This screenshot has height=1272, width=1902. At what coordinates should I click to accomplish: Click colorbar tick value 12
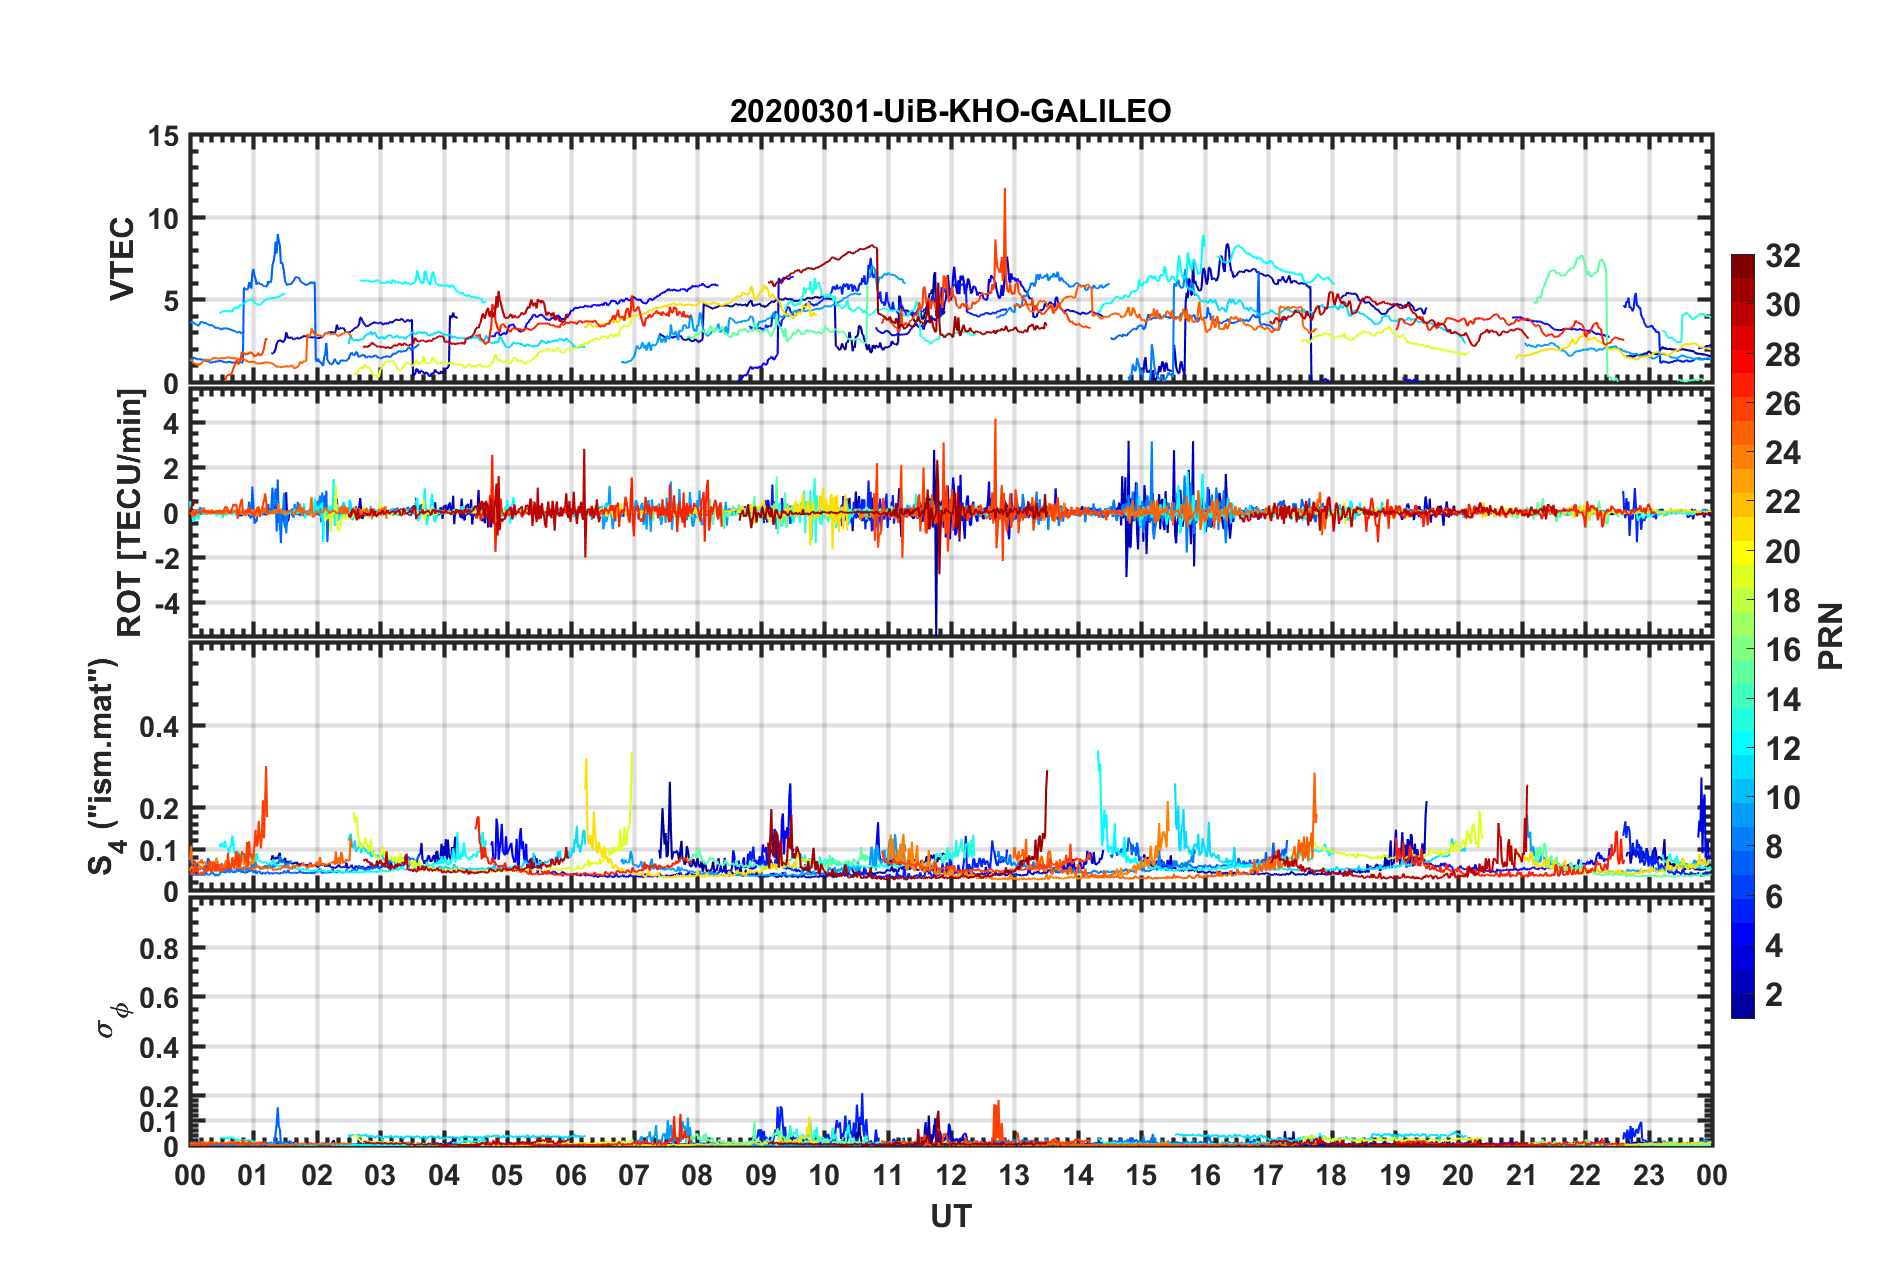coord(1783,749)
